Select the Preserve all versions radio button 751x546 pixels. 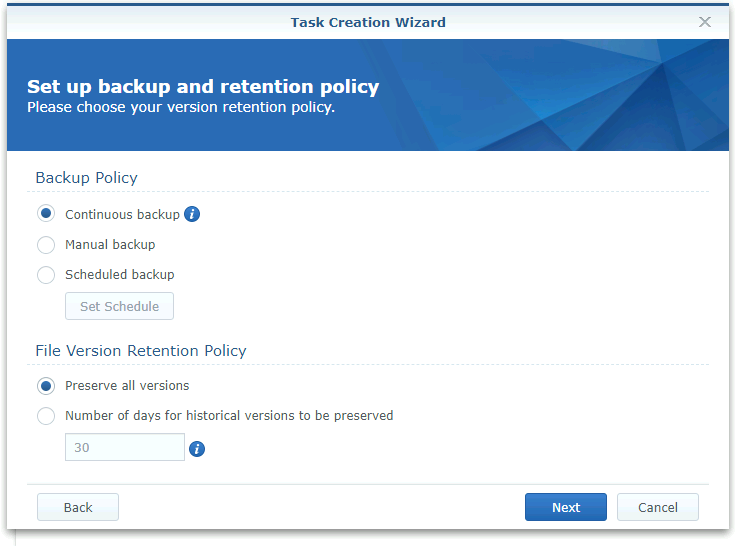46,386
